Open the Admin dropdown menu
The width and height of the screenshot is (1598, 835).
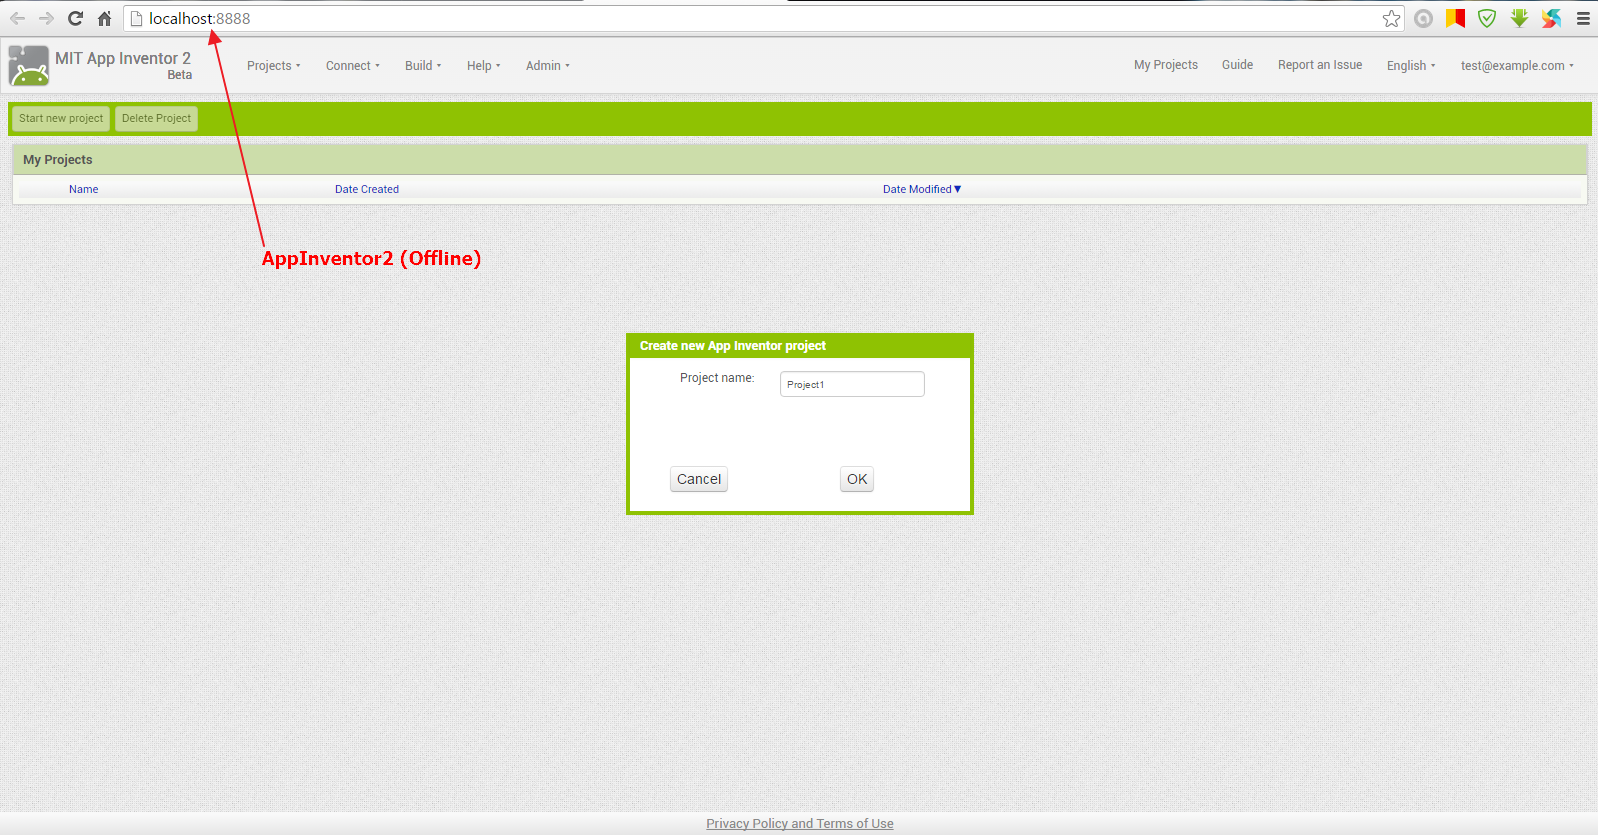pyautogui.click(x=547, y=66)
